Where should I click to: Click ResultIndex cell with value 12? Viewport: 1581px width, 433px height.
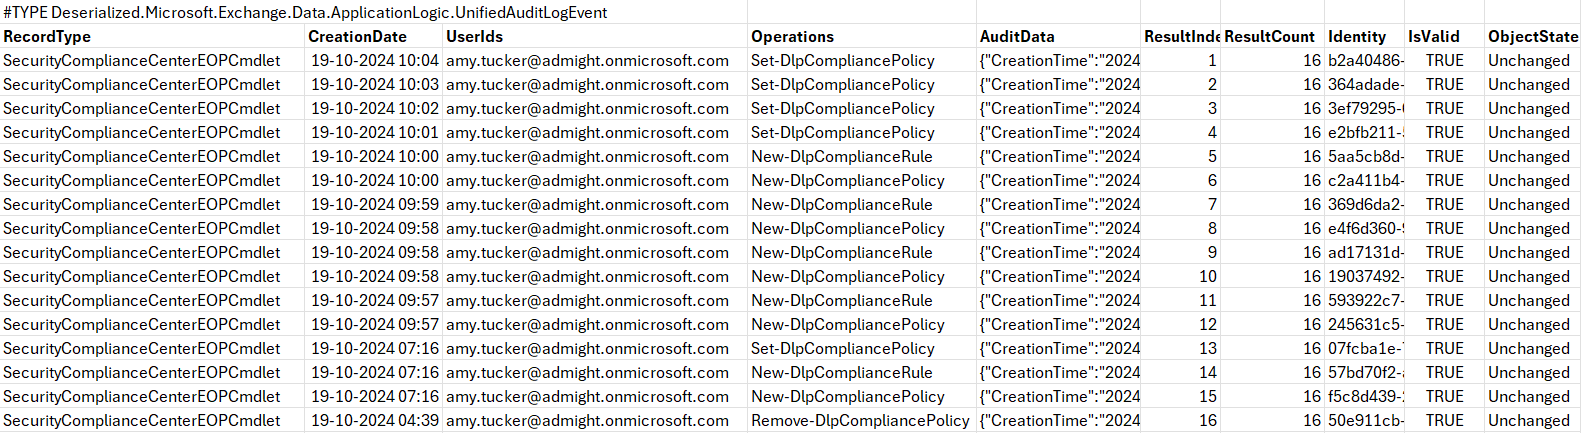(x=1181, y=325)
